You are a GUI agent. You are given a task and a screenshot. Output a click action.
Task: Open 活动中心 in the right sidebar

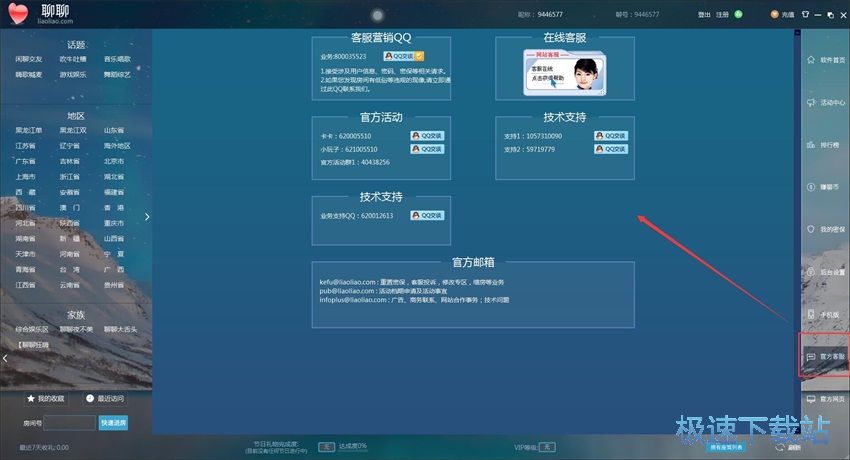click(826, 102)
